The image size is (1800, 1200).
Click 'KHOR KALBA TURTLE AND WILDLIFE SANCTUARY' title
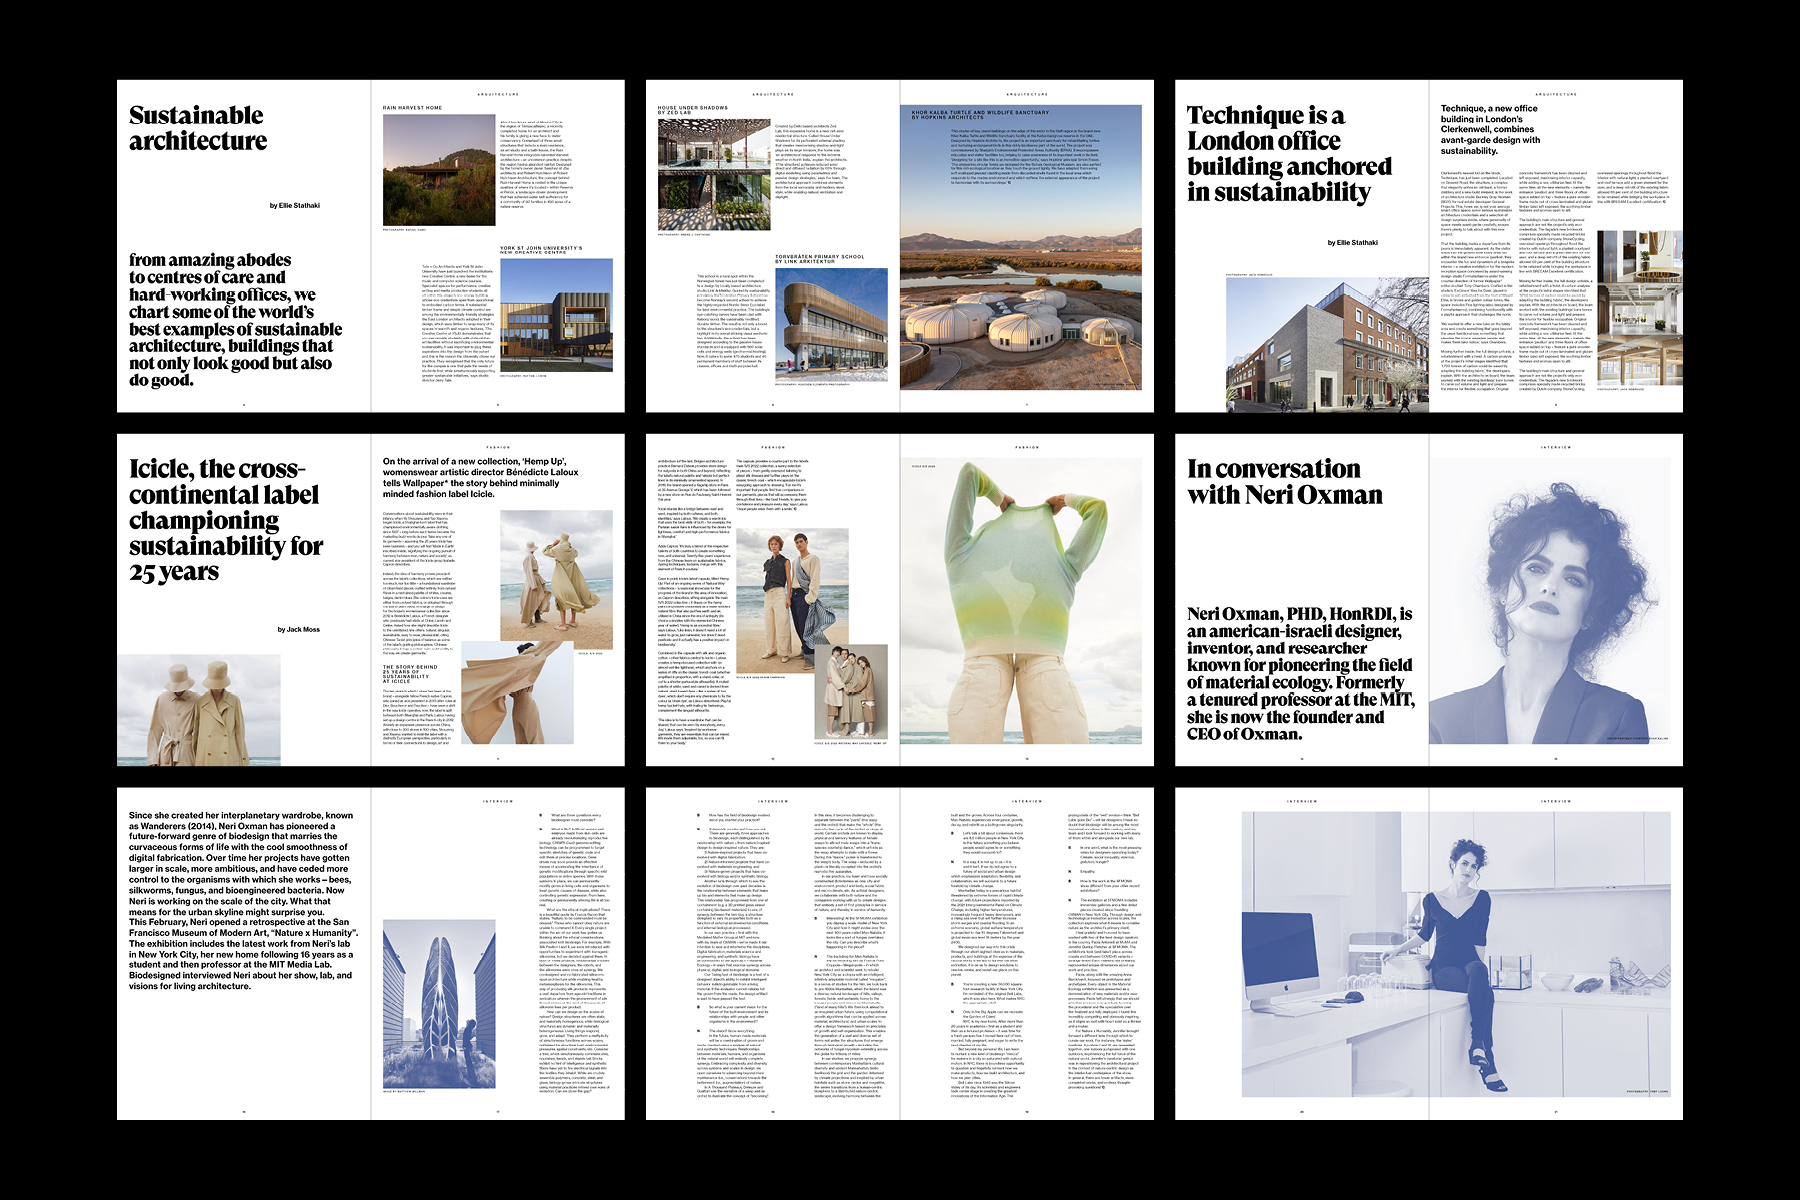pos(980,114)
